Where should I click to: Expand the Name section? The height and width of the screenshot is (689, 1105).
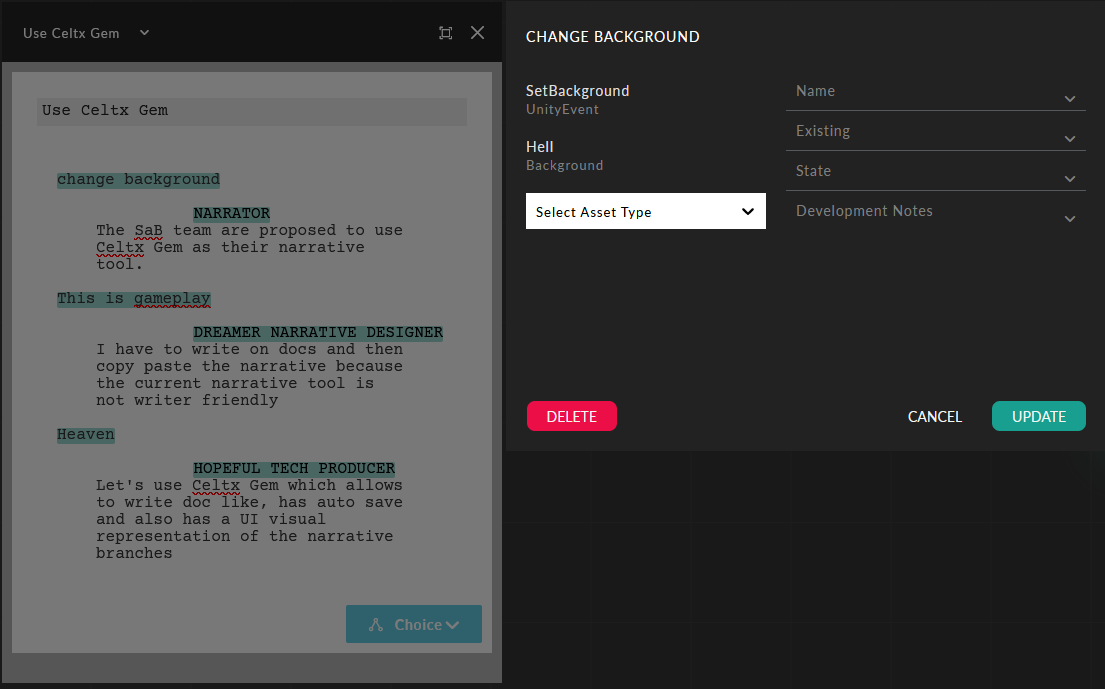(935, 92)
